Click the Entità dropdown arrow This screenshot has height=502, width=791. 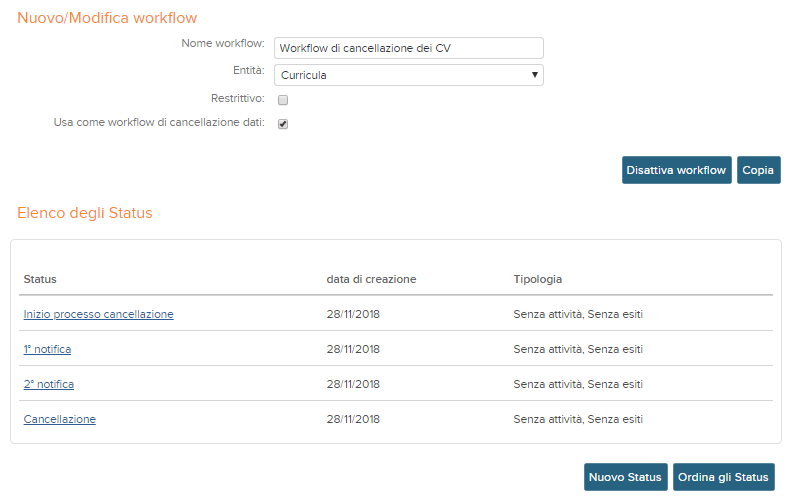(x=534, y=75)
